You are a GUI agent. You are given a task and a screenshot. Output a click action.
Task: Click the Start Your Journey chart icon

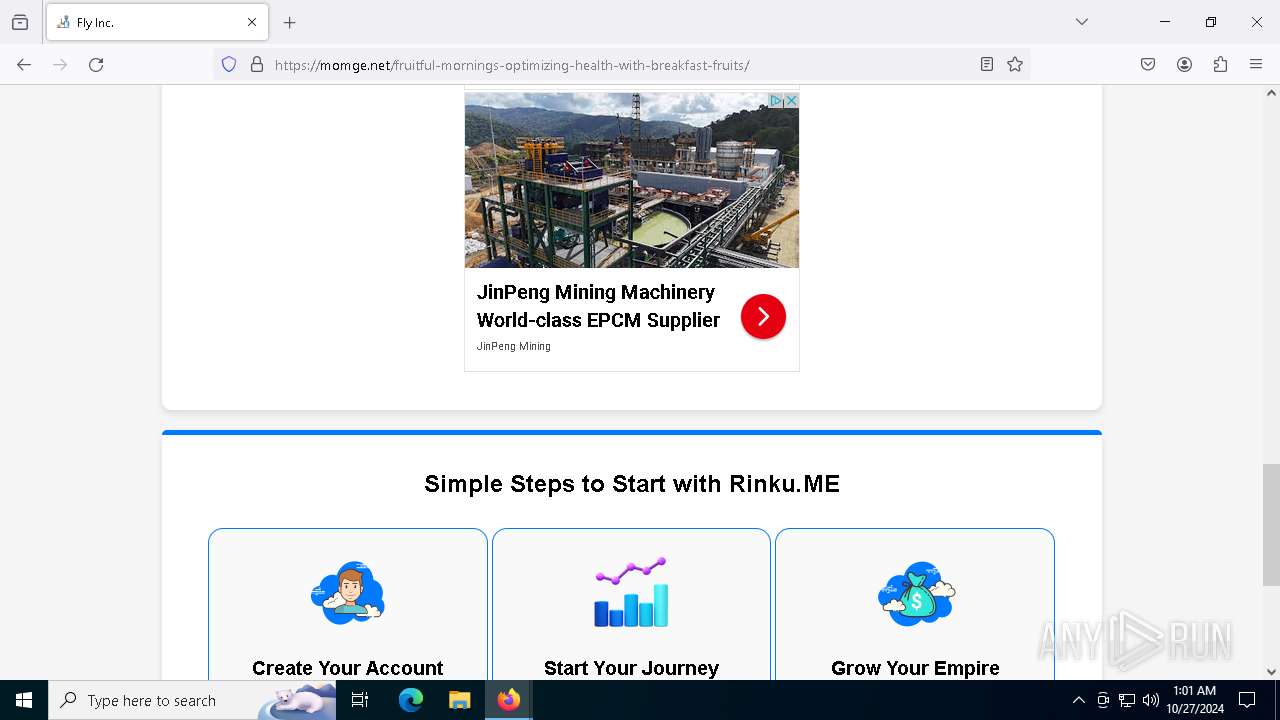click(631, 592)
